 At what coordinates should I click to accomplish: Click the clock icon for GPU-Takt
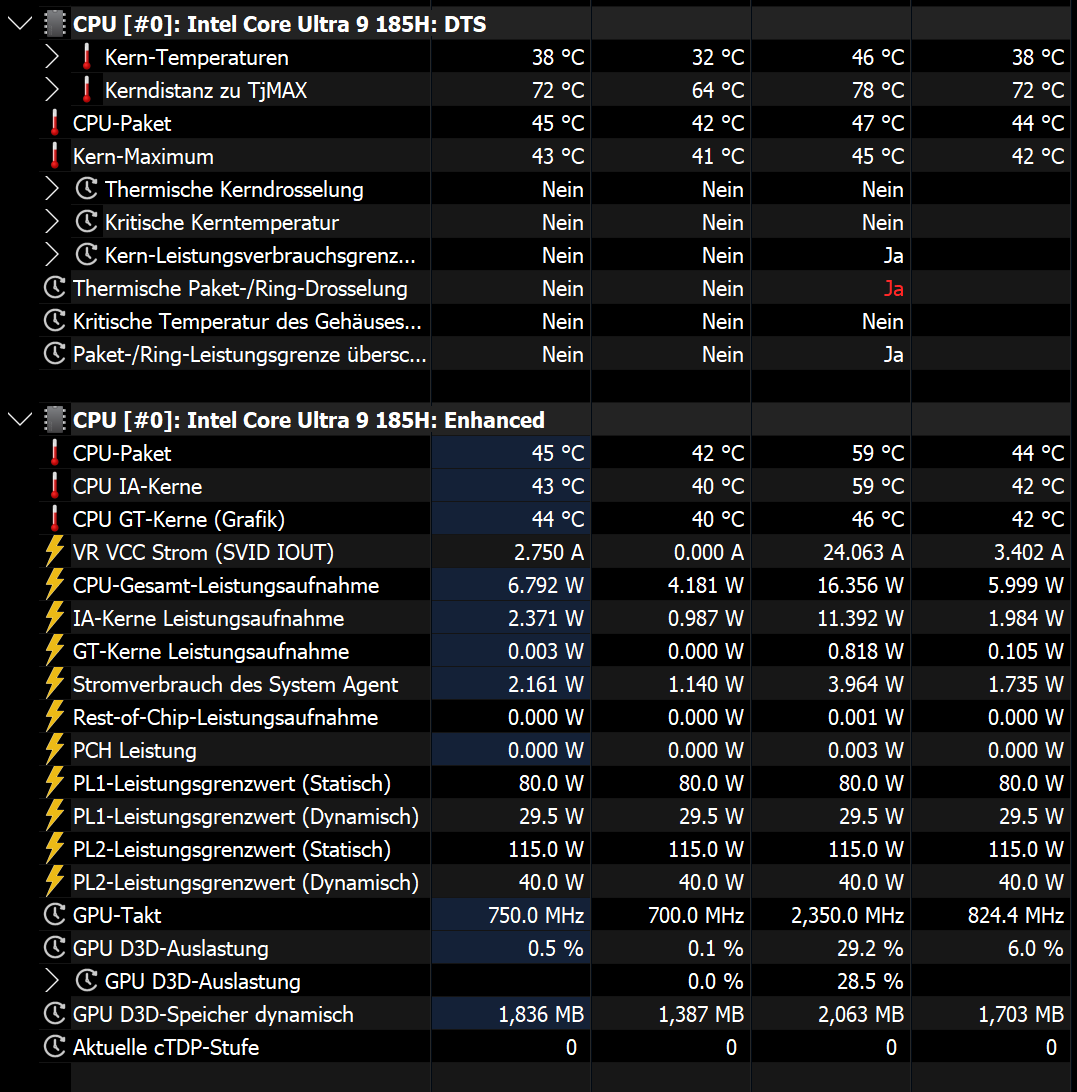54,914
